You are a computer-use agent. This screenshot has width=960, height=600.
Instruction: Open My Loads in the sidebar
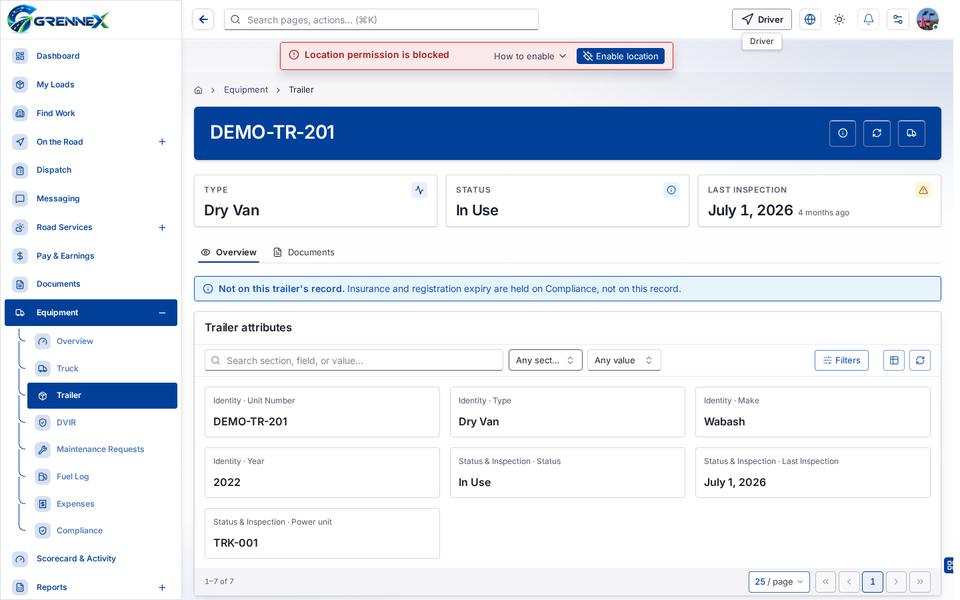point(91,84)
